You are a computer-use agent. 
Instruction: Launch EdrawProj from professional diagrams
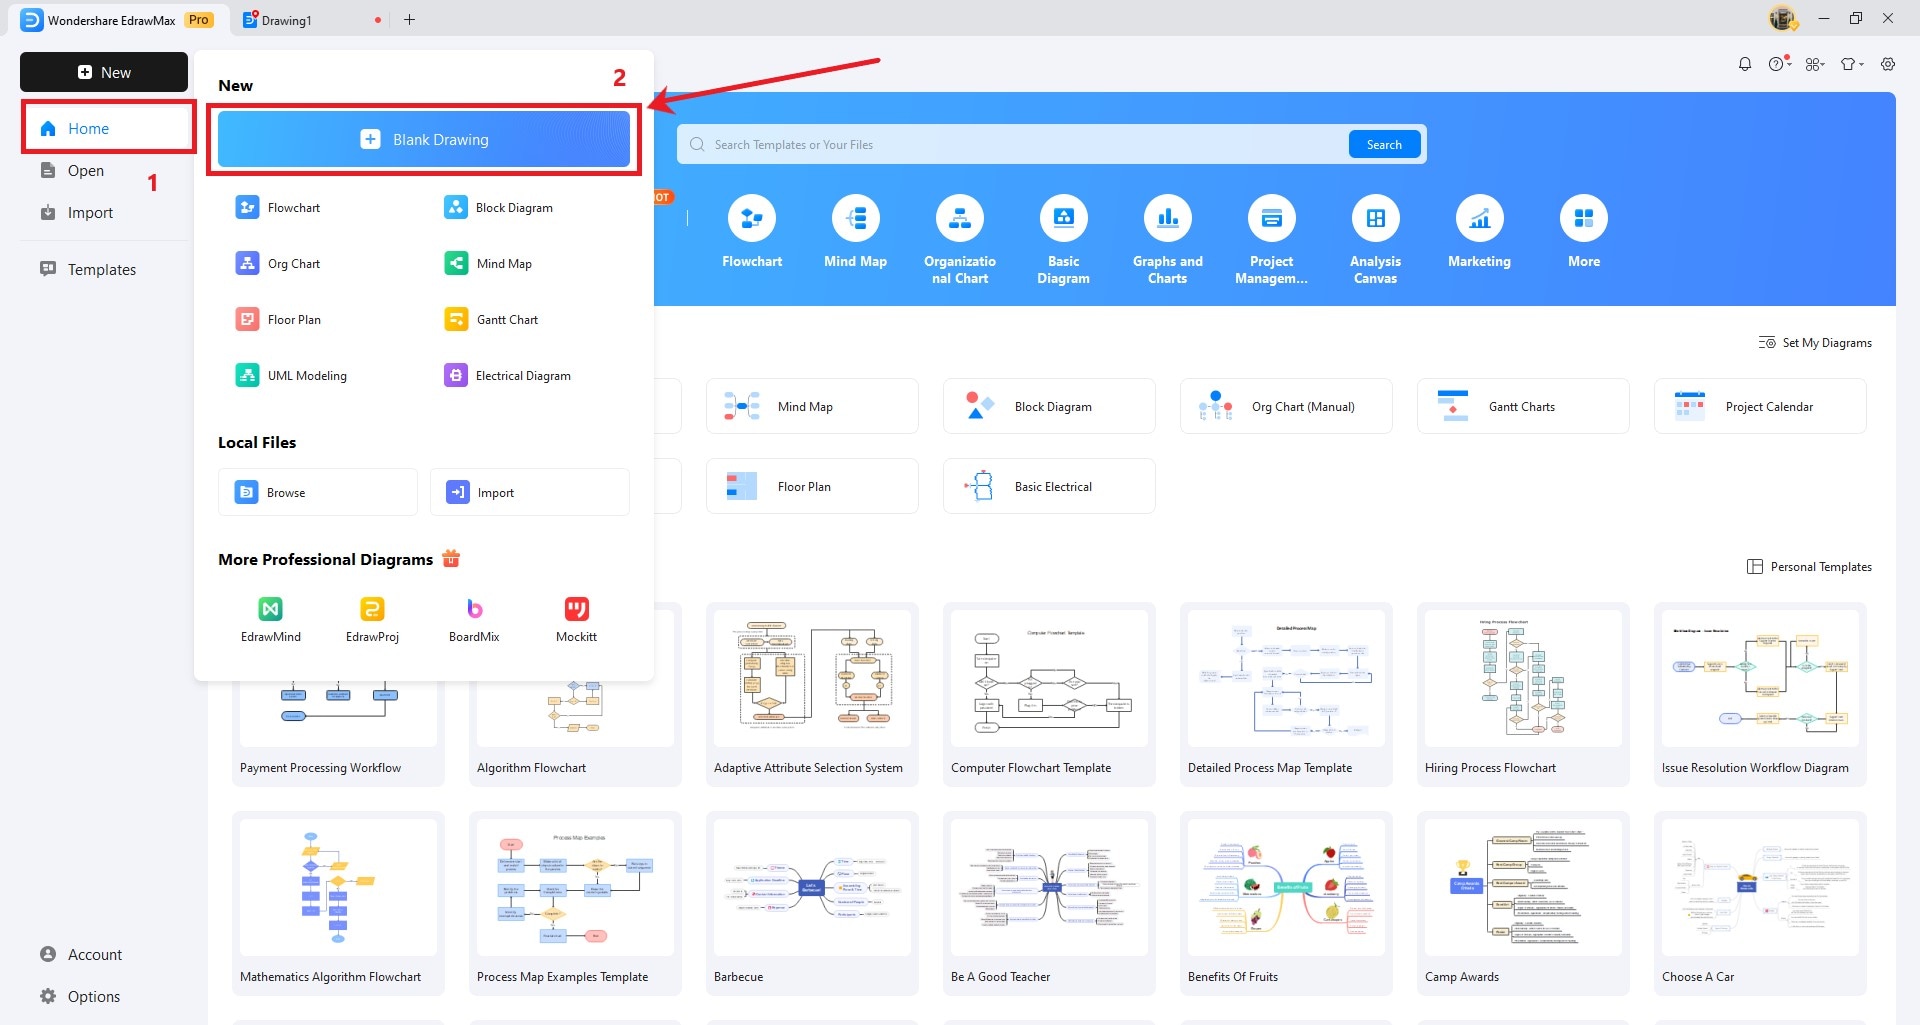372,619
